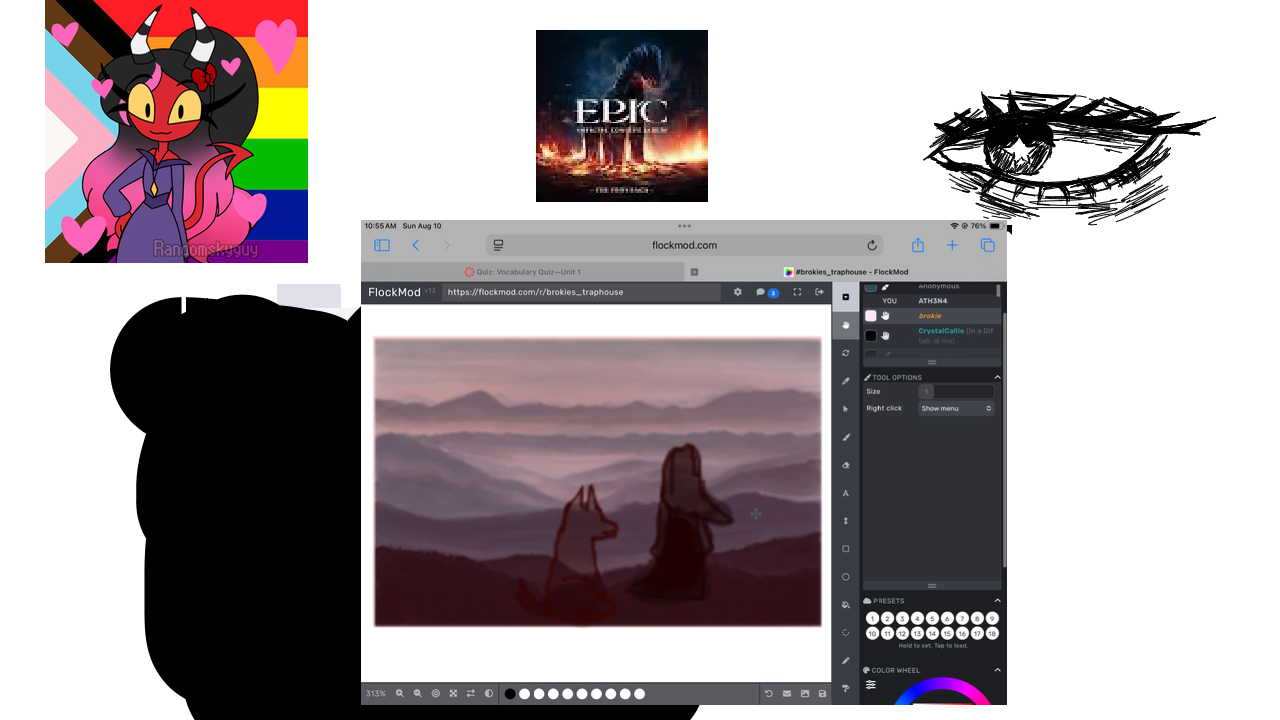Click the fit-to-screen arrows icon
The image size is (1280, 720).
point(453,693)
